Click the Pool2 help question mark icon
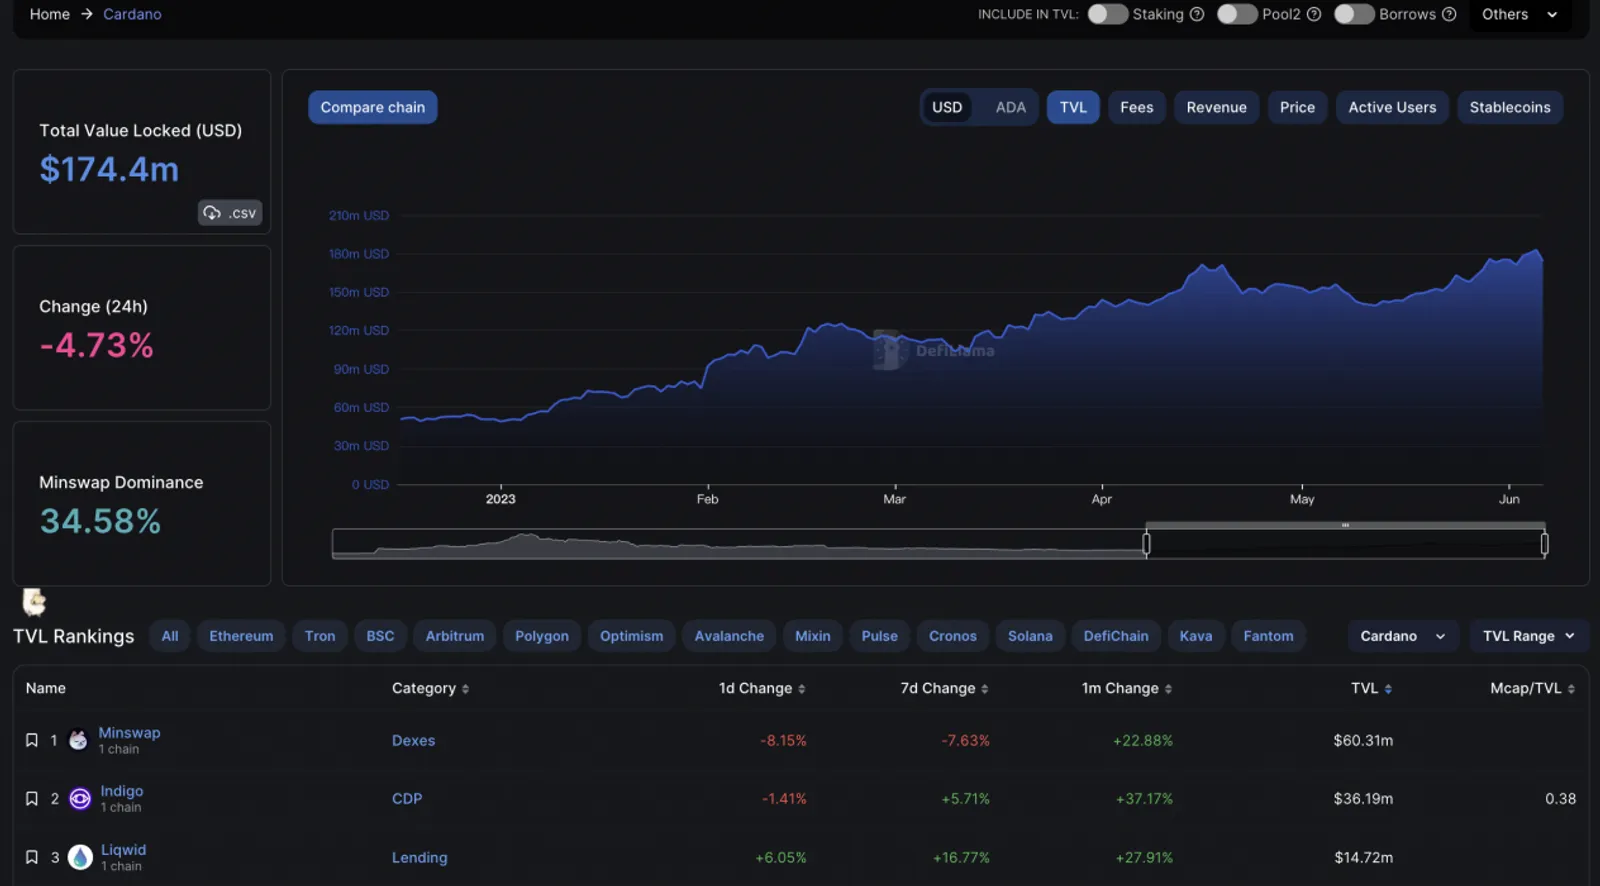Image resolution: width=1600 pixels, height=886 pixels. pos(1314,14)
